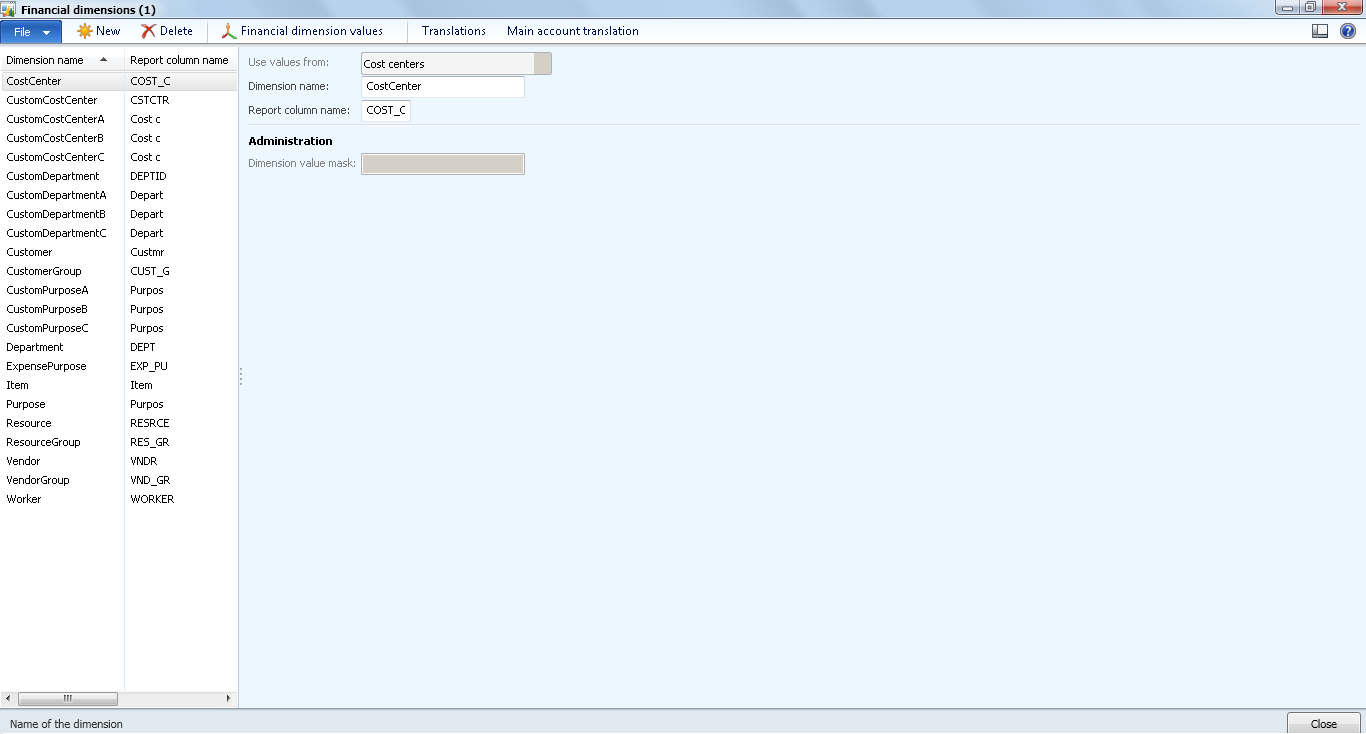This screenshot has width=1366, height=734.
Task: Select the Worker dimension name cell
Action: [x=62, y=499]
